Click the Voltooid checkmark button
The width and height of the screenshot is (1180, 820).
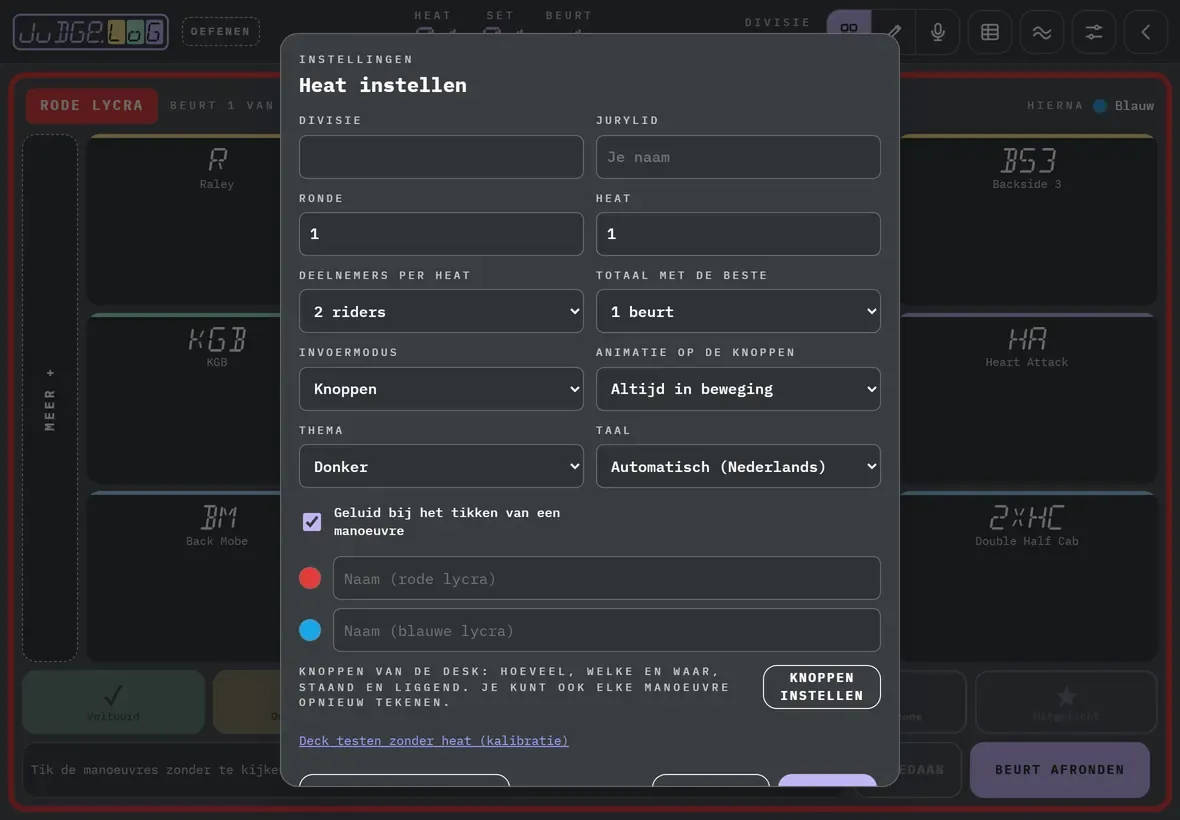point(113,702)
